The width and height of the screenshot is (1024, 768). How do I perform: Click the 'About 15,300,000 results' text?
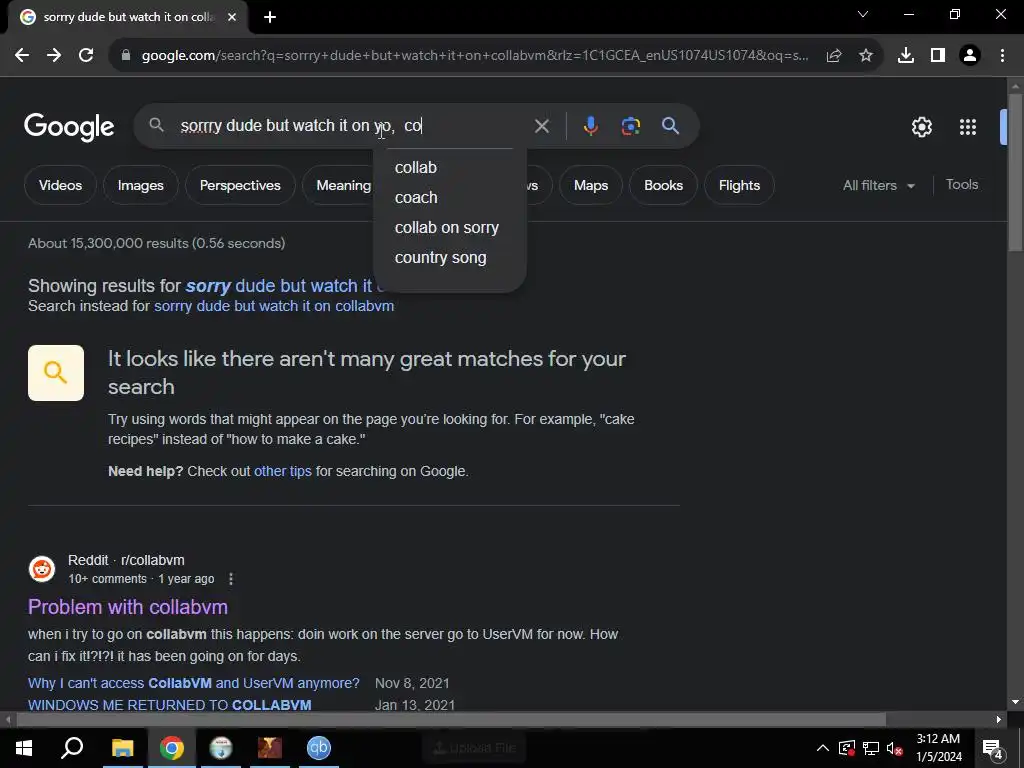157,244
